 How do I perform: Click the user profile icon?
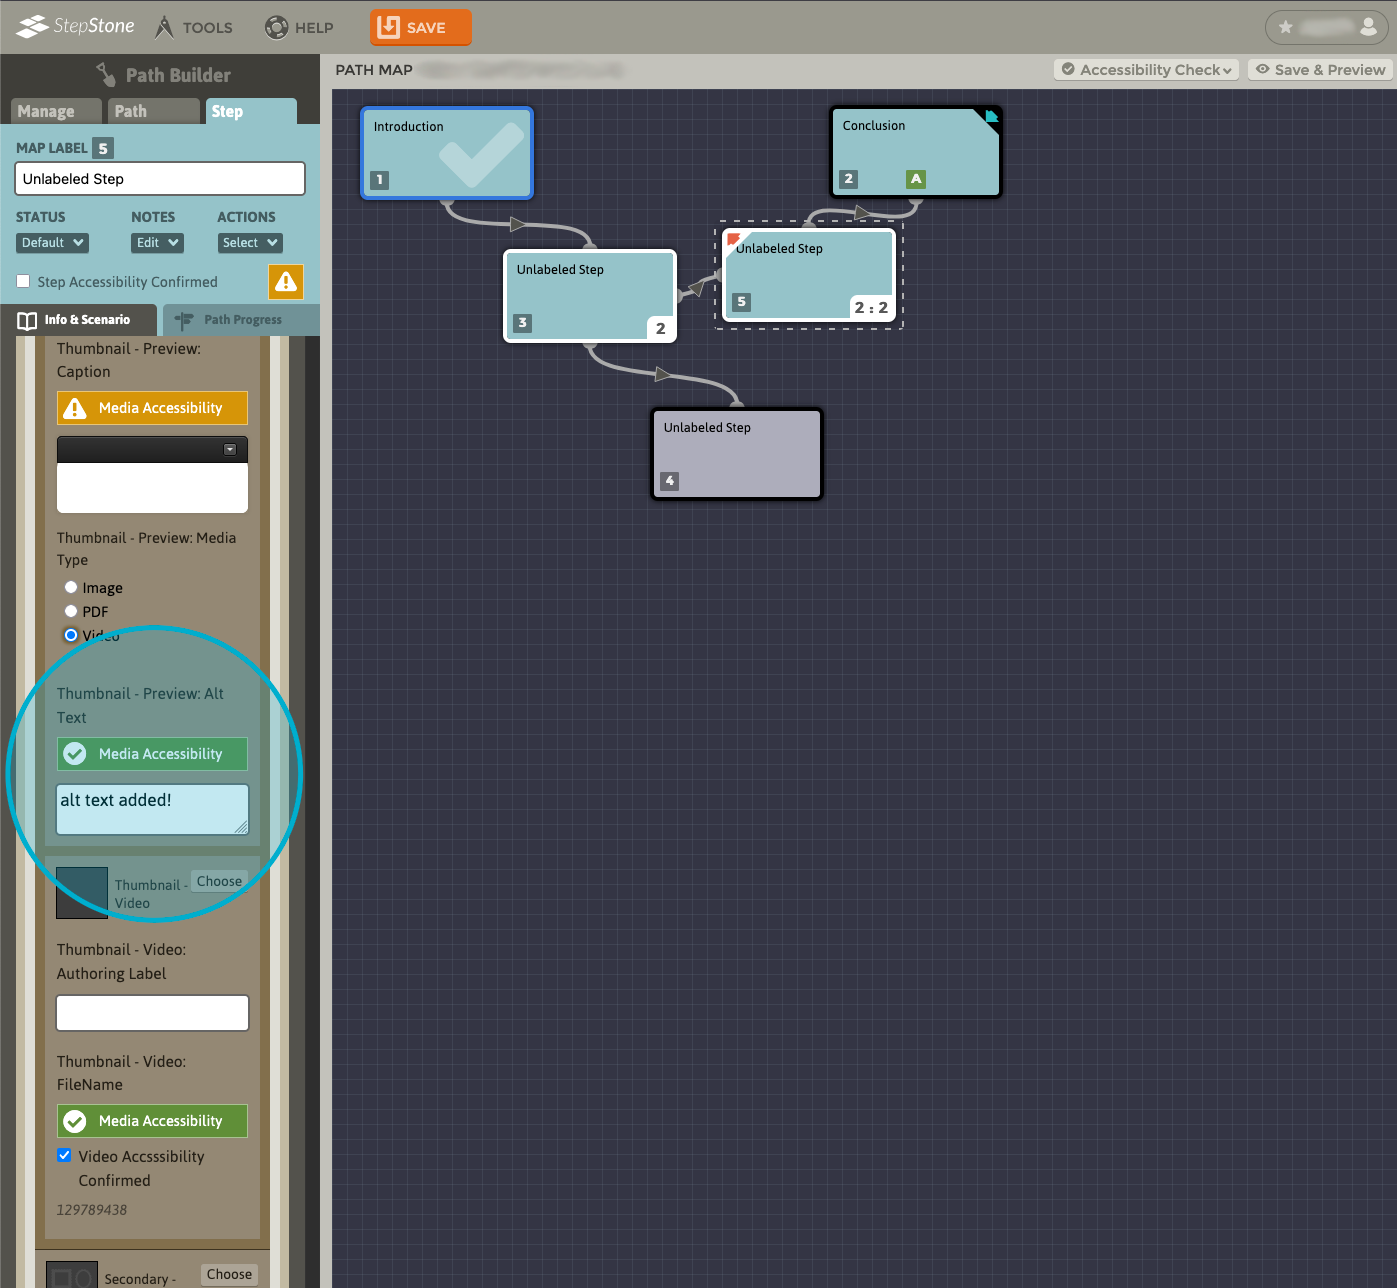point(1369,27)
